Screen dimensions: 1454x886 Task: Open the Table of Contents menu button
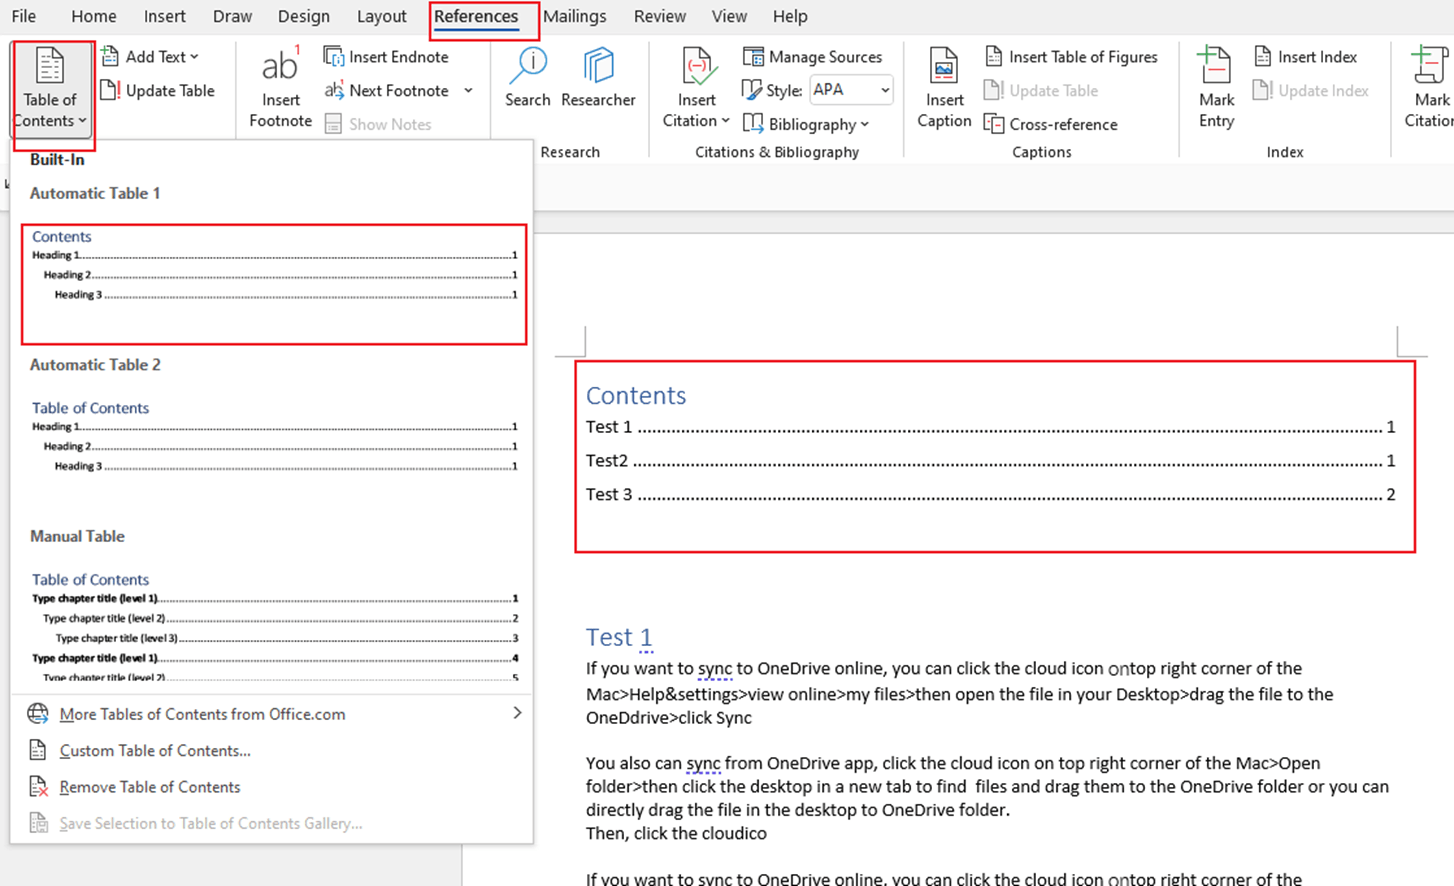[50, 90]
